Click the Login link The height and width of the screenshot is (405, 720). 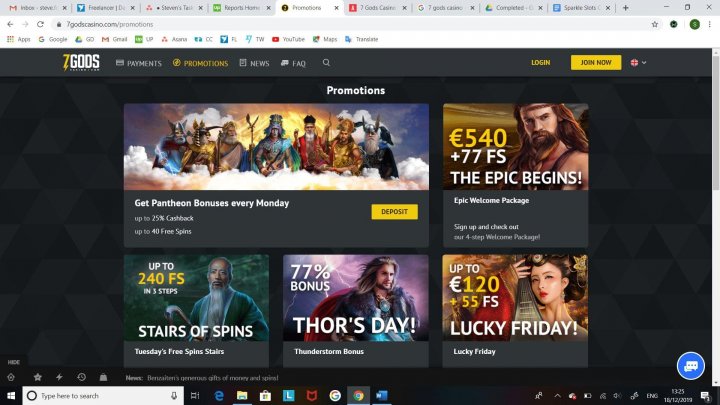540,62
